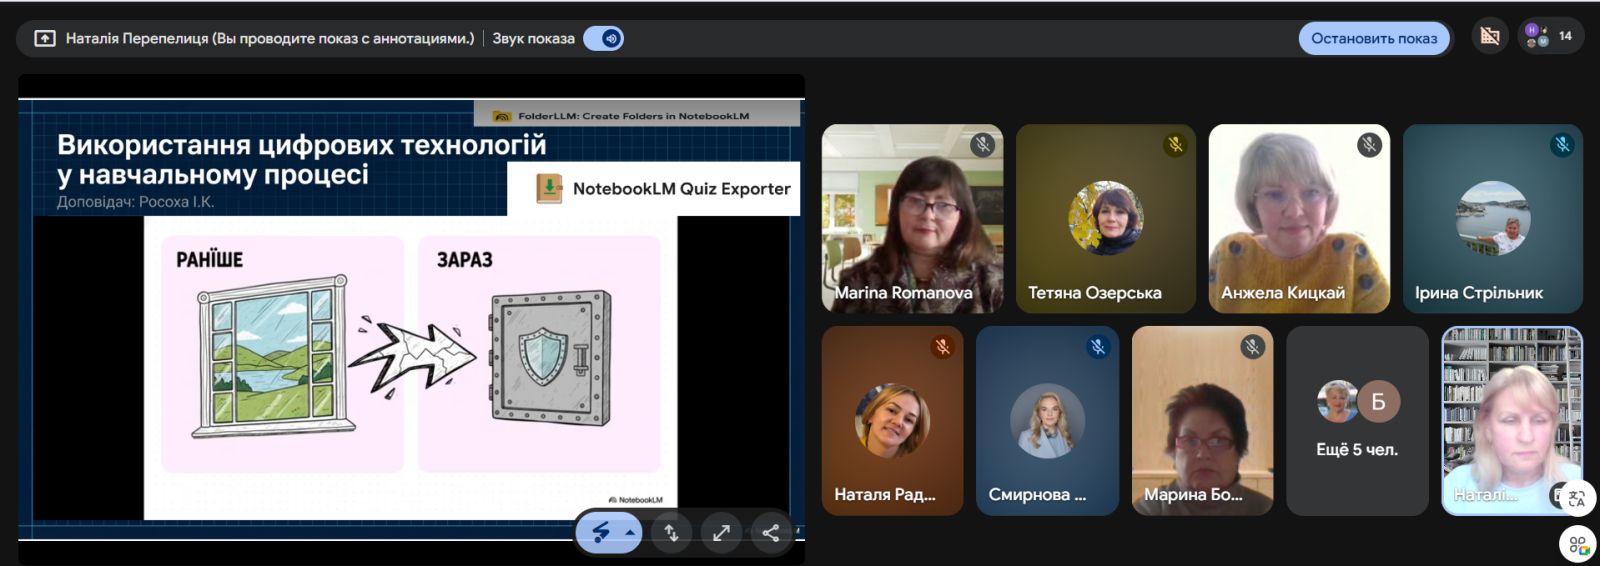Viewport: 1600px width, 566px height.
Task: Click the NotebookLM Quiz Exporter label
Action: pyautogui.click(x=681, y=188)
